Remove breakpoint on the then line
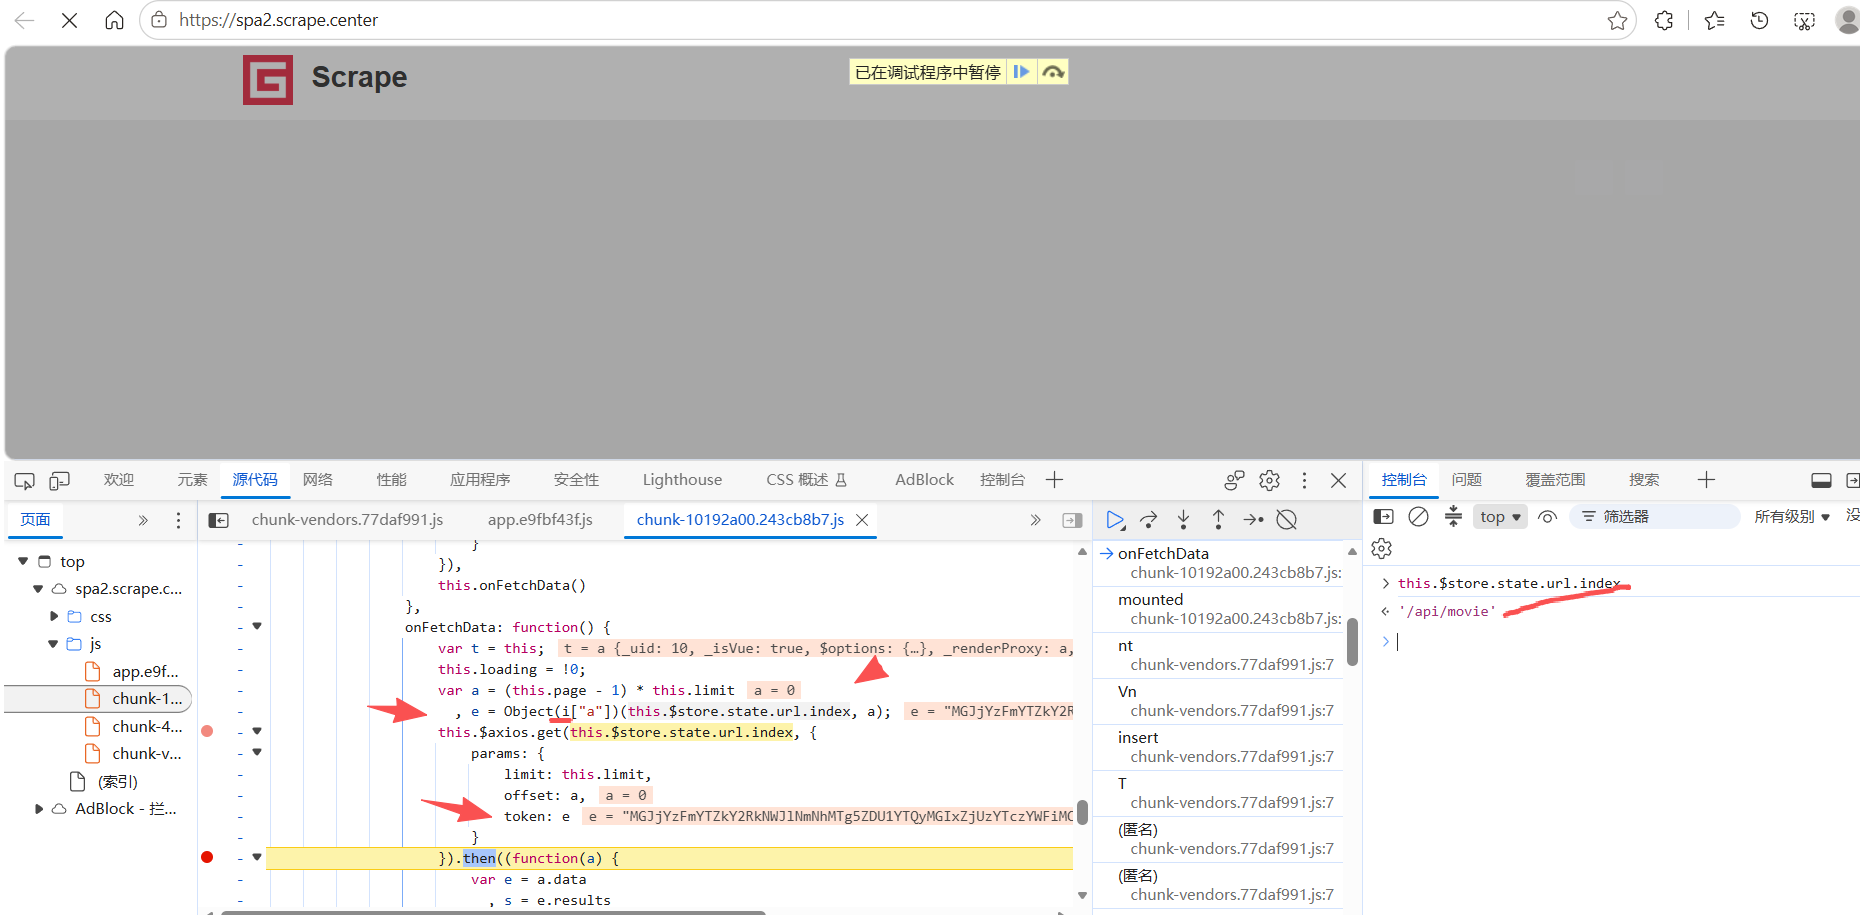1860x915 pixels. coord(207,857)
